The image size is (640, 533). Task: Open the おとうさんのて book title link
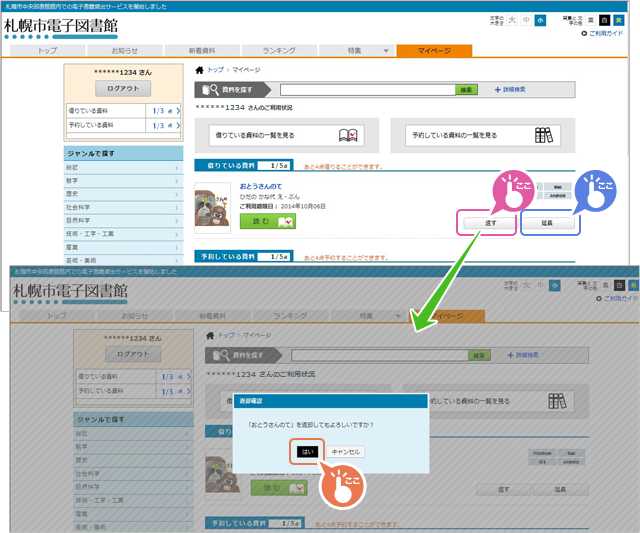point(261,187)
